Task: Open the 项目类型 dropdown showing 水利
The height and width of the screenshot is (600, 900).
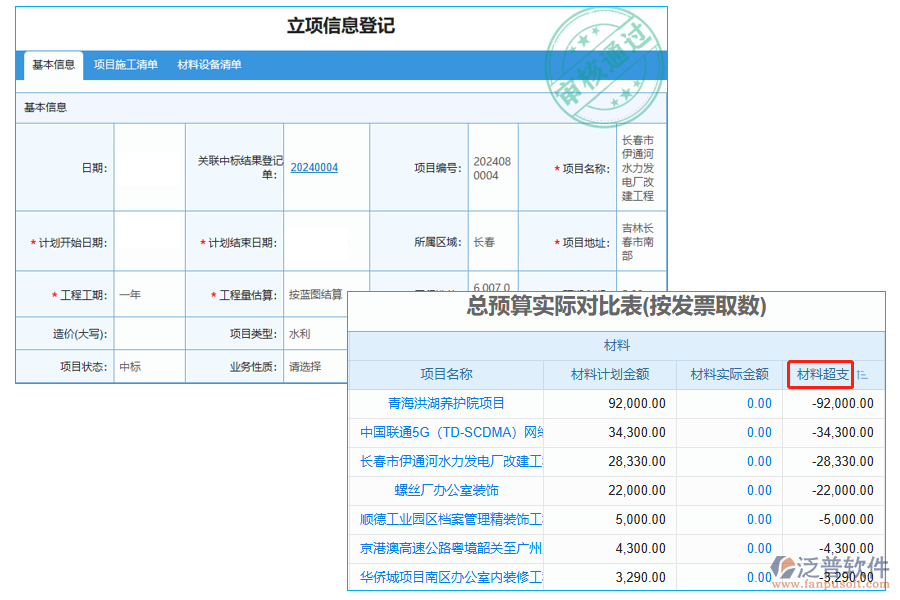Action: [x=315, y=335]
